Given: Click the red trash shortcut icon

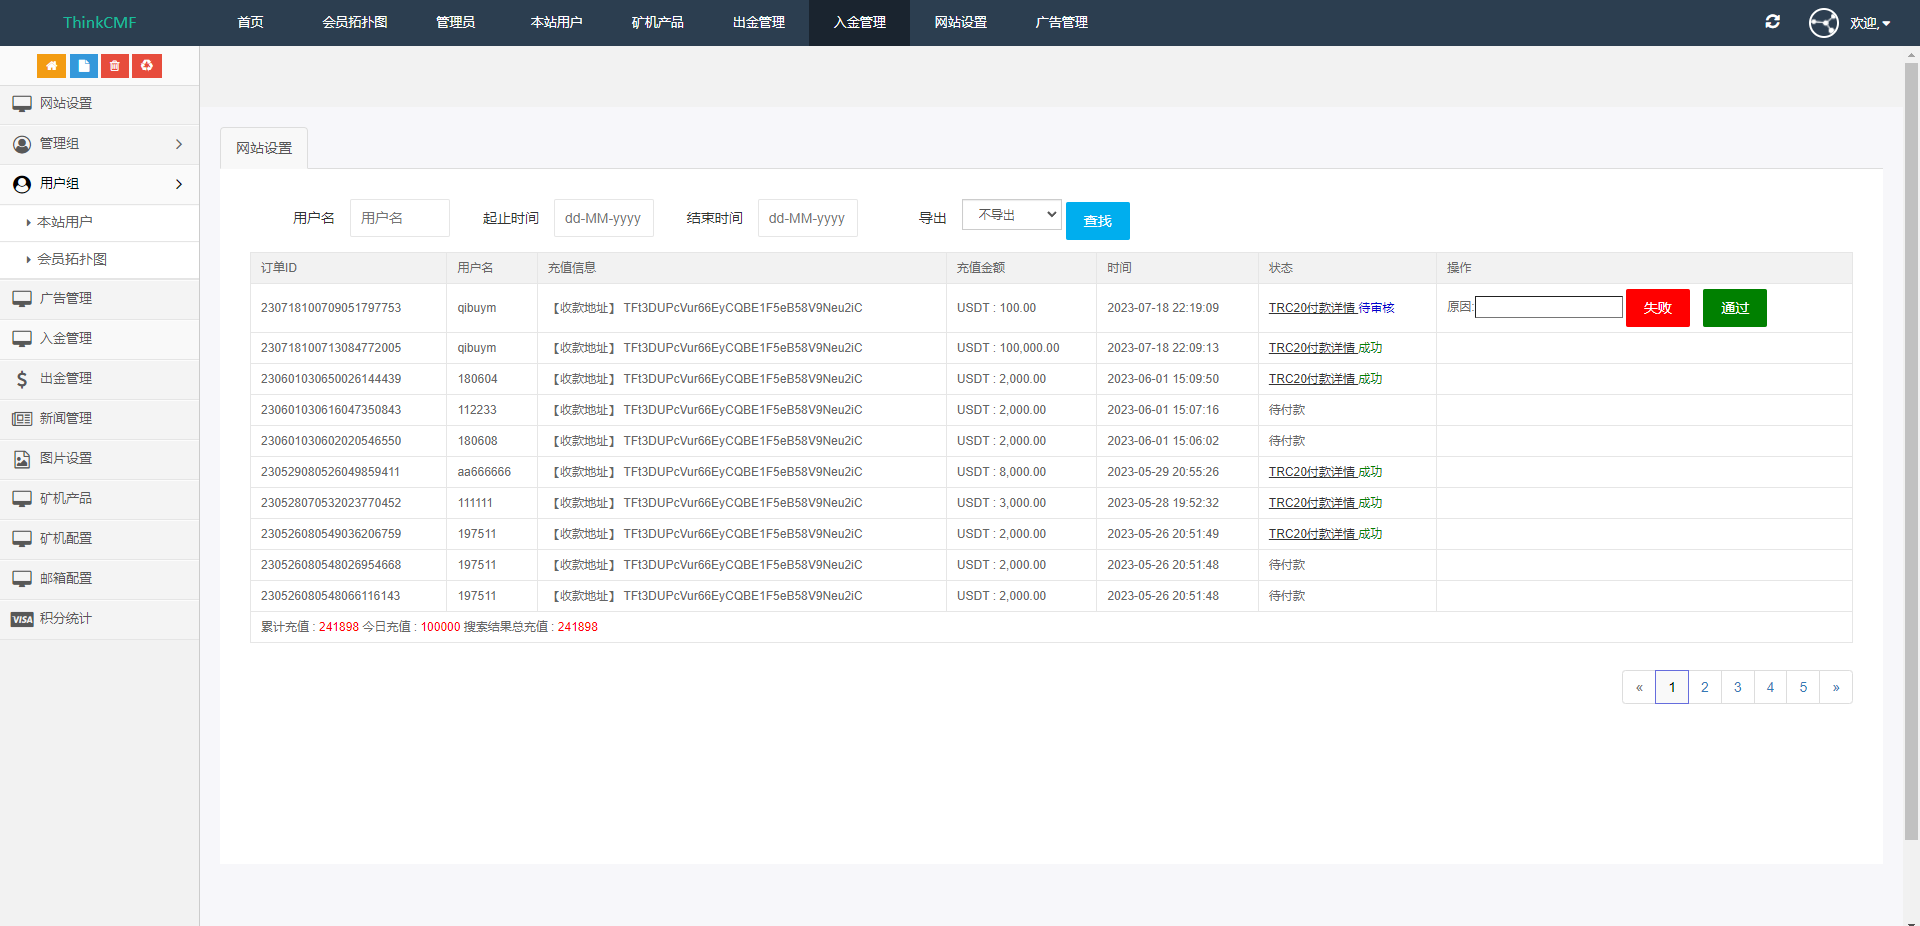Looking at the screenshot, I should (115, 66).
